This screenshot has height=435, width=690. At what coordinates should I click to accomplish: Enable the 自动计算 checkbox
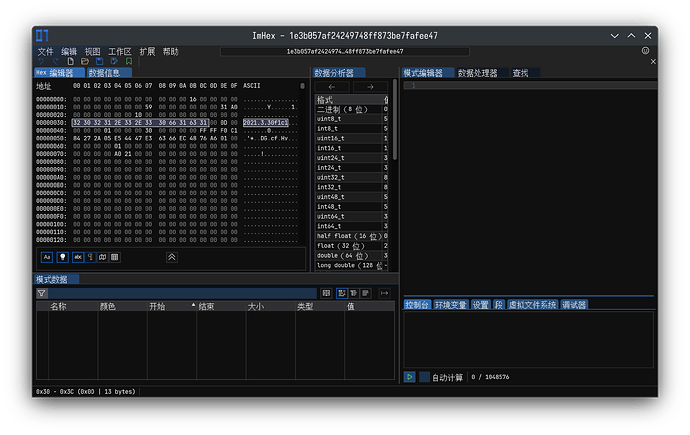424,377
